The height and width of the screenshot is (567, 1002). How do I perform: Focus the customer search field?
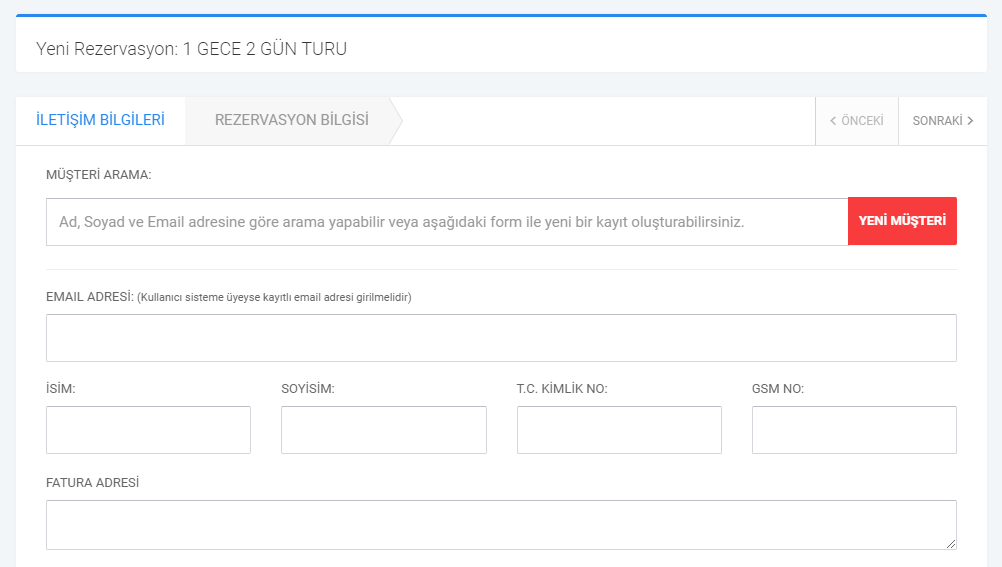447,222
